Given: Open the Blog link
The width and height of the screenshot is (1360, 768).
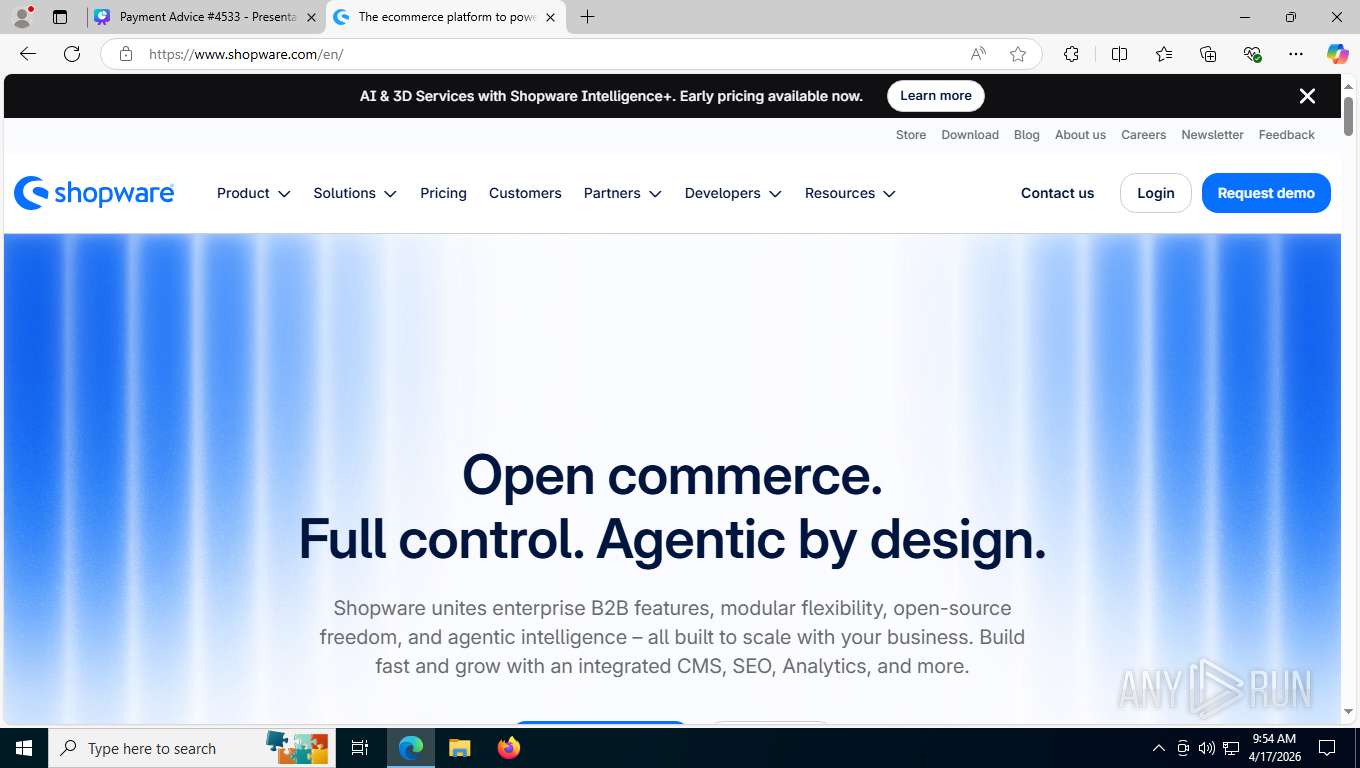Looking at the screenshot, I should (x=1027, y=135).
